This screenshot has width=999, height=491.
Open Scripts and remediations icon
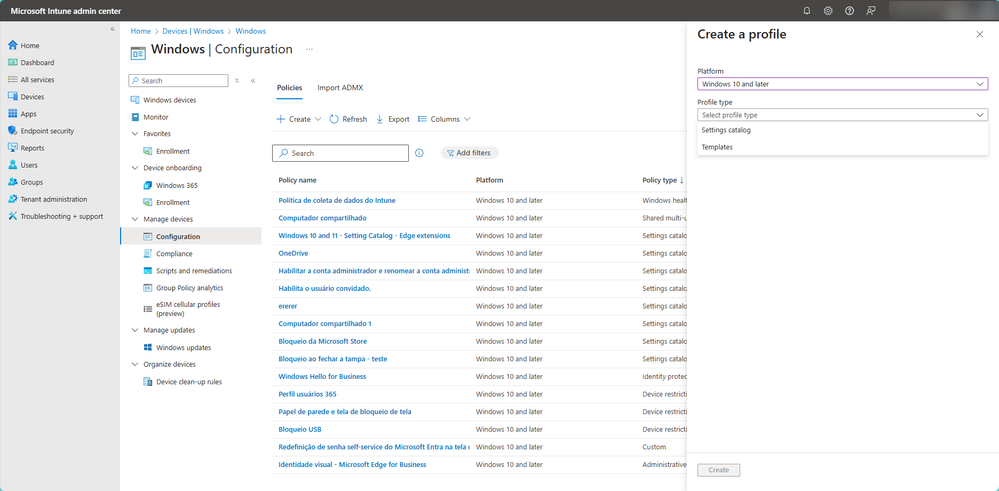(x=148, y=271)
